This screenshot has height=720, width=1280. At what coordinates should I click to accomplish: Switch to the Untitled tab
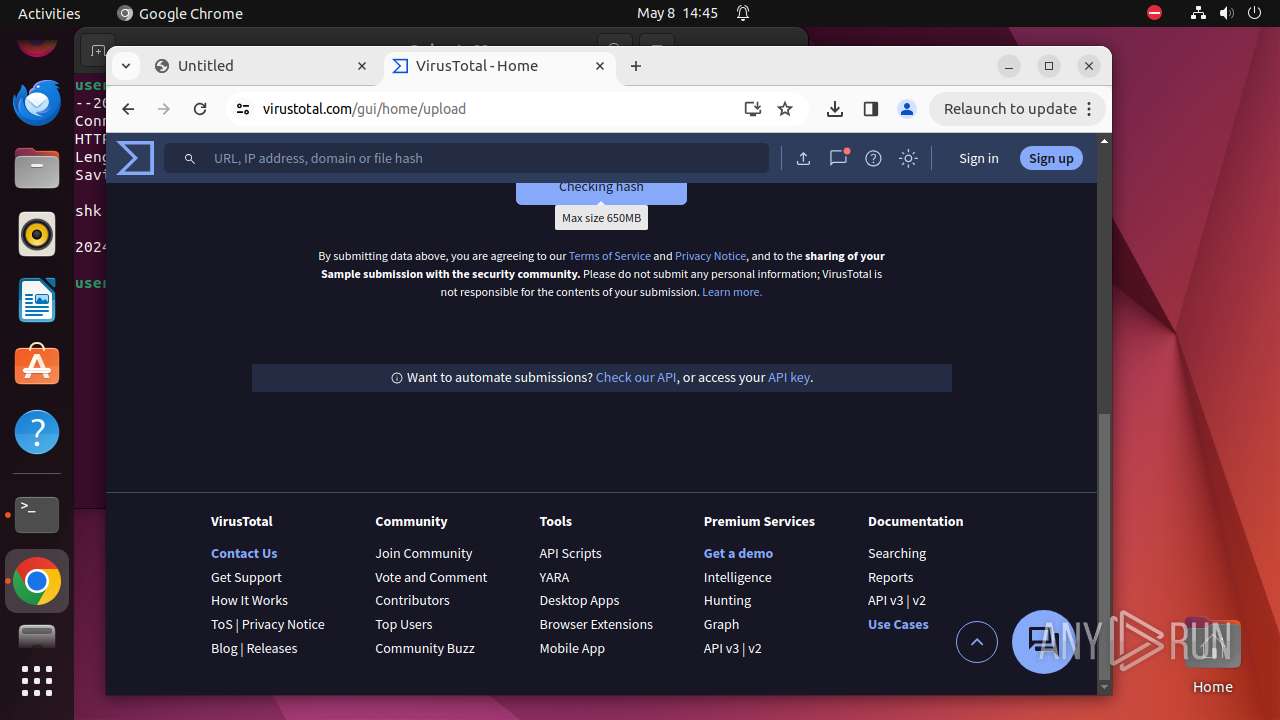262,66
